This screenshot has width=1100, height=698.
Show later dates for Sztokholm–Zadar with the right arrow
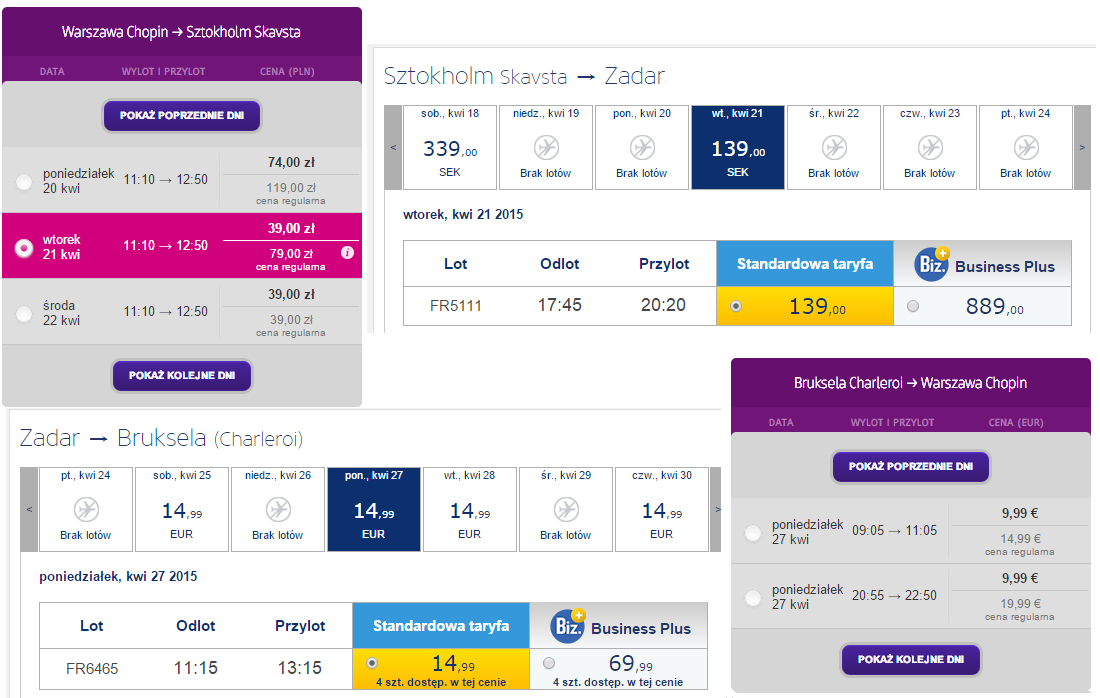[x=1082, y=147]
